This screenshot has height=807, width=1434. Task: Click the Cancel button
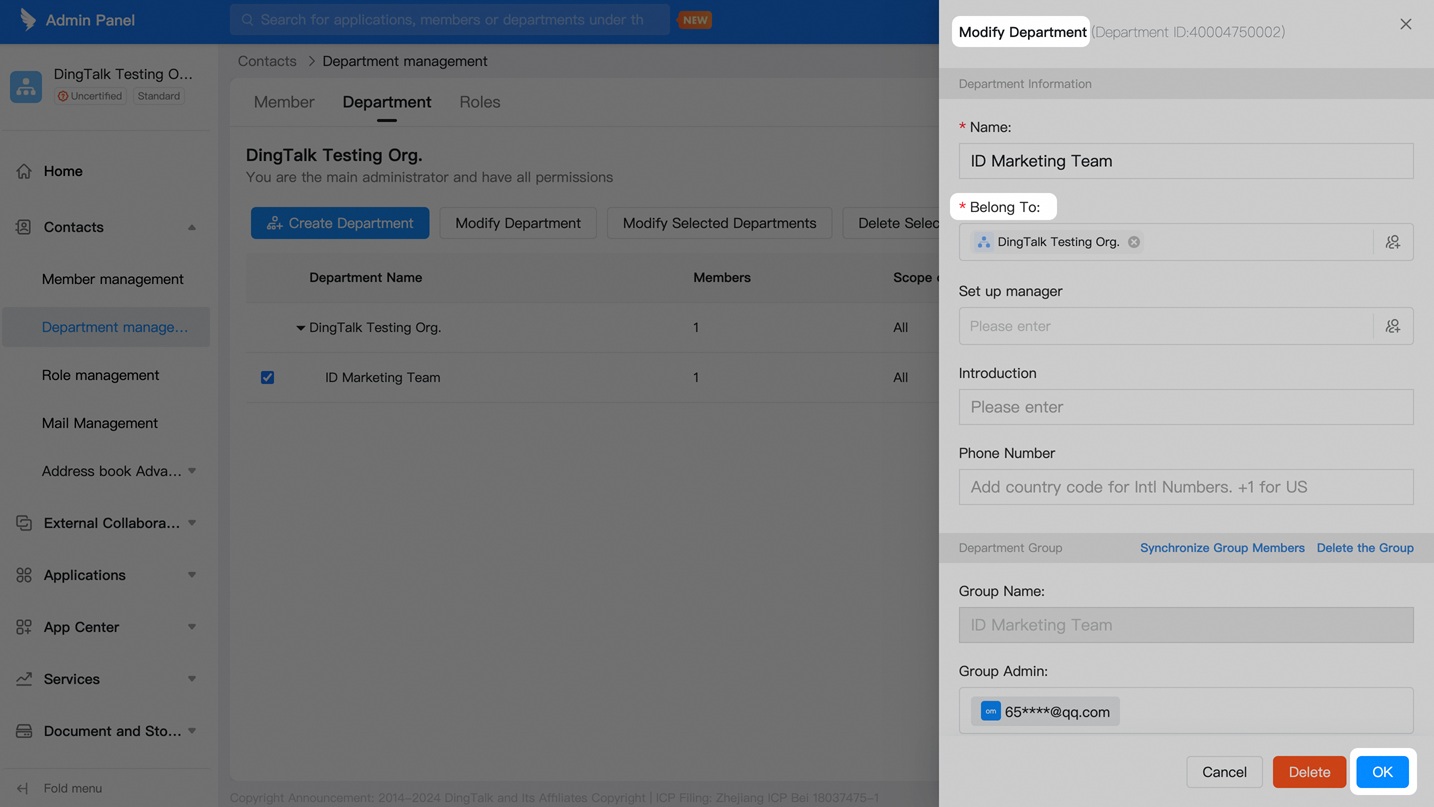[1224, 772]
